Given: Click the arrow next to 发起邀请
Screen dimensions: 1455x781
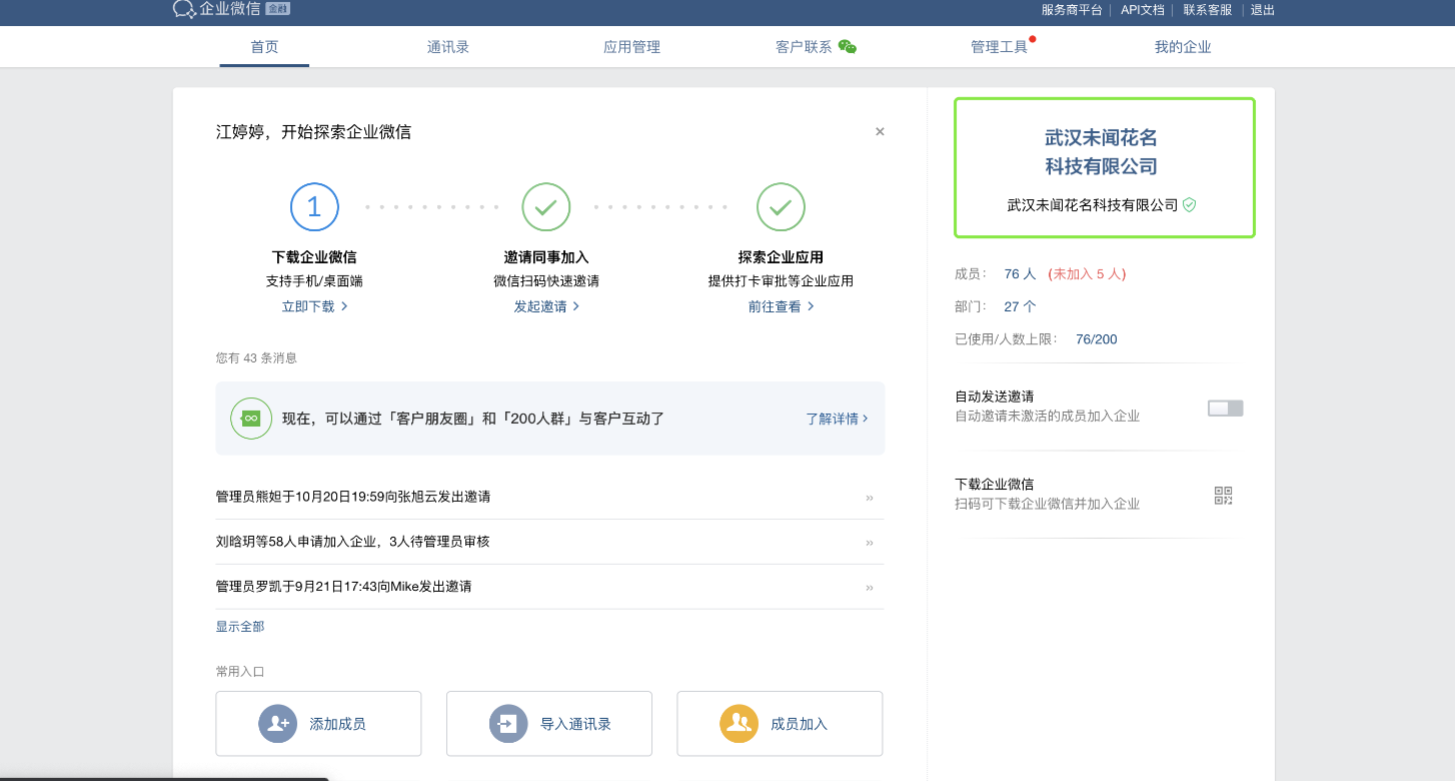Looking at the screenshot, I should [x=576, y=306].
